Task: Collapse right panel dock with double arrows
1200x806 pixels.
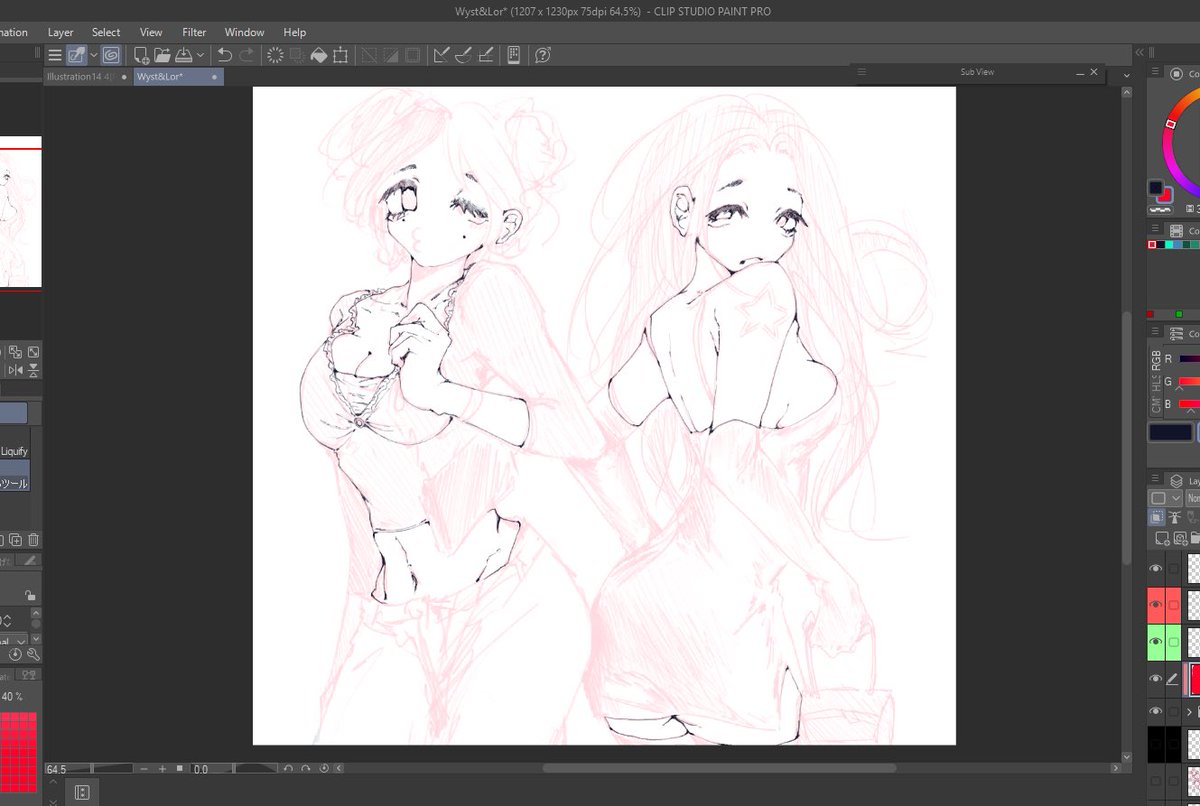Action: coord(1139,53)
